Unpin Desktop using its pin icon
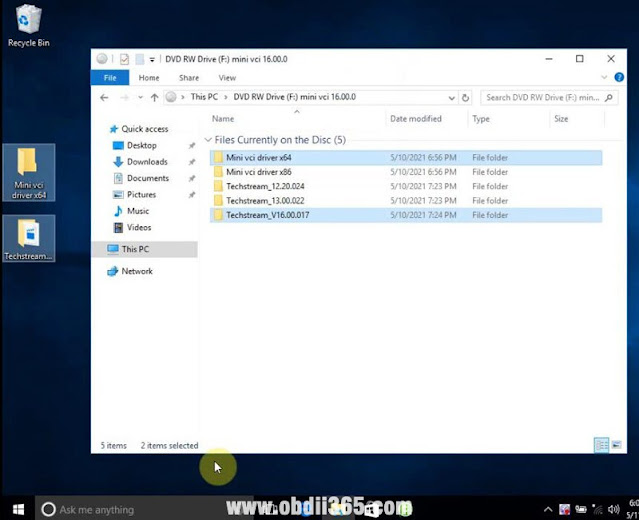The height and width of the screenshot is (520, 639). (x=192, y=145)
